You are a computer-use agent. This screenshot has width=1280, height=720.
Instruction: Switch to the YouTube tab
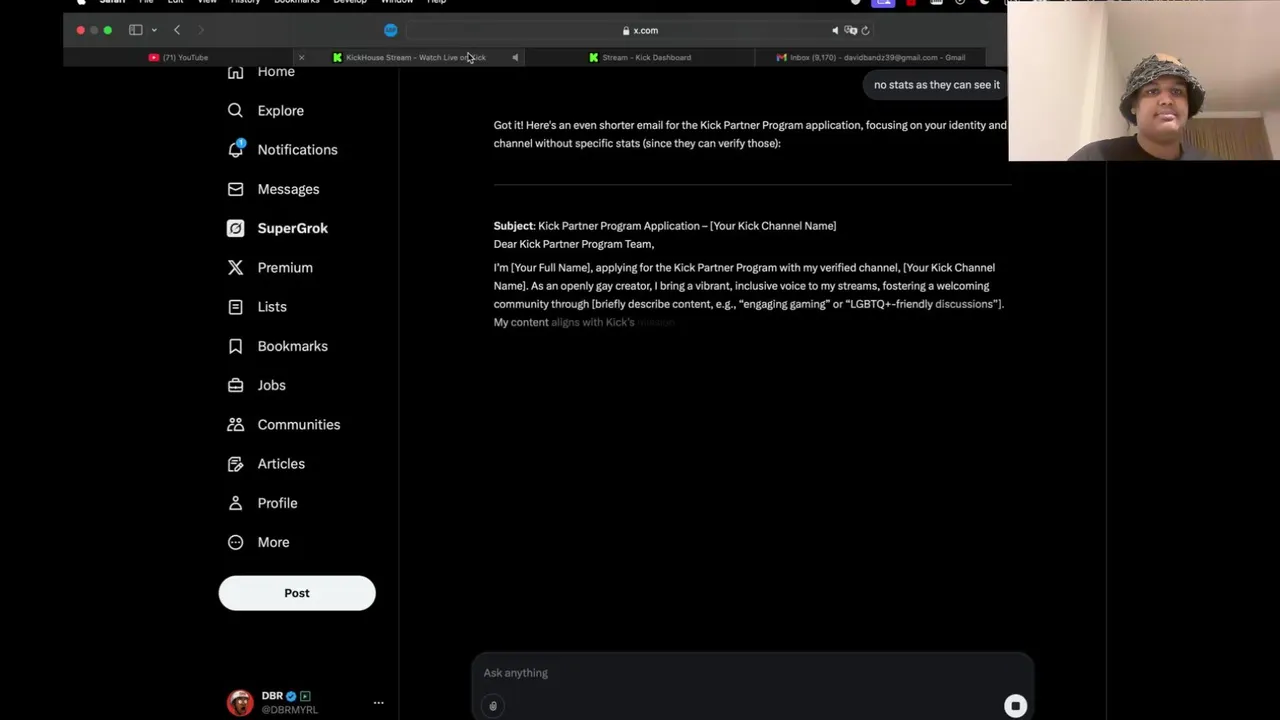(x=178, y=57)
